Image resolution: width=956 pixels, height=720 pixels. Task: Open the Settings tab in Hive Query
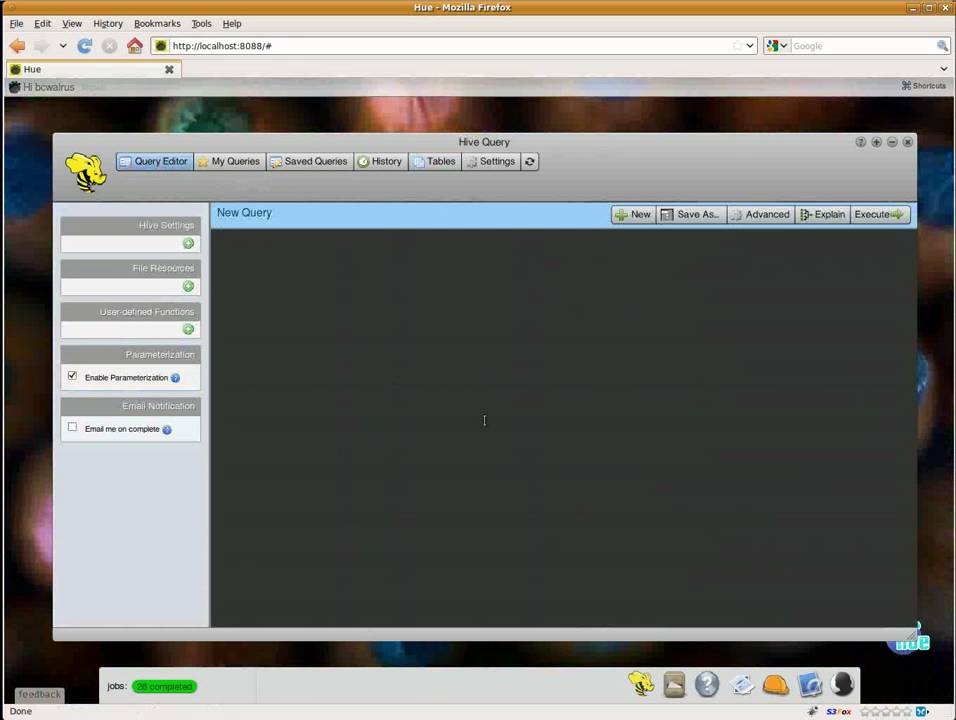click(x=491, y=162)
